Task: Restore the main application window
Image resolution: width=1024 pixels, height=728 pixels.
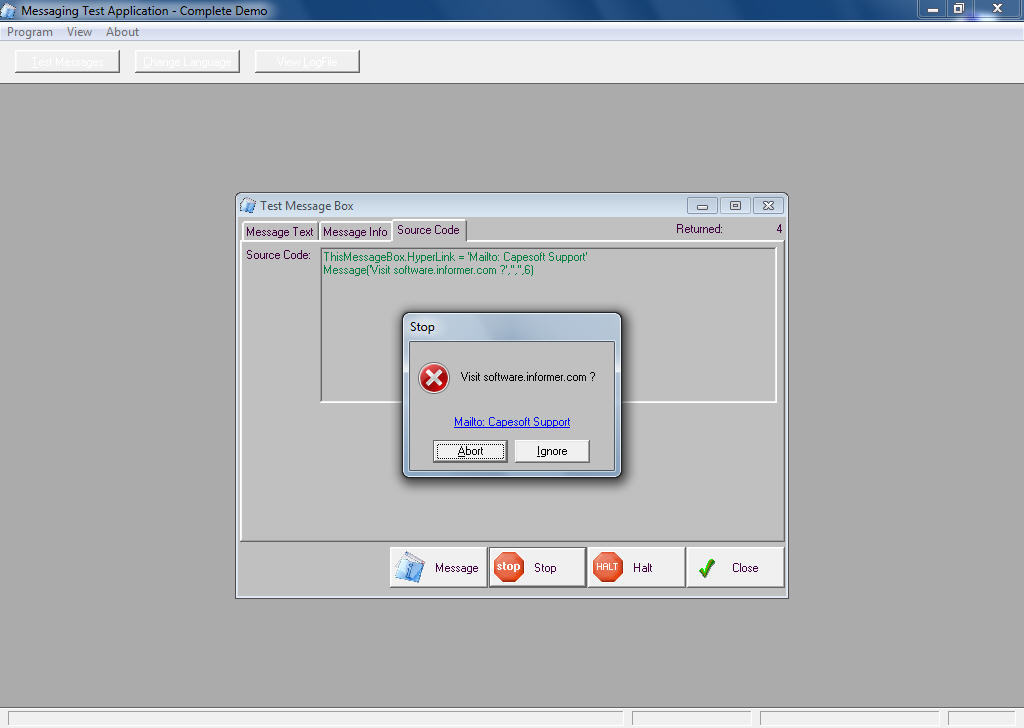Action: [x=959, y=8]
